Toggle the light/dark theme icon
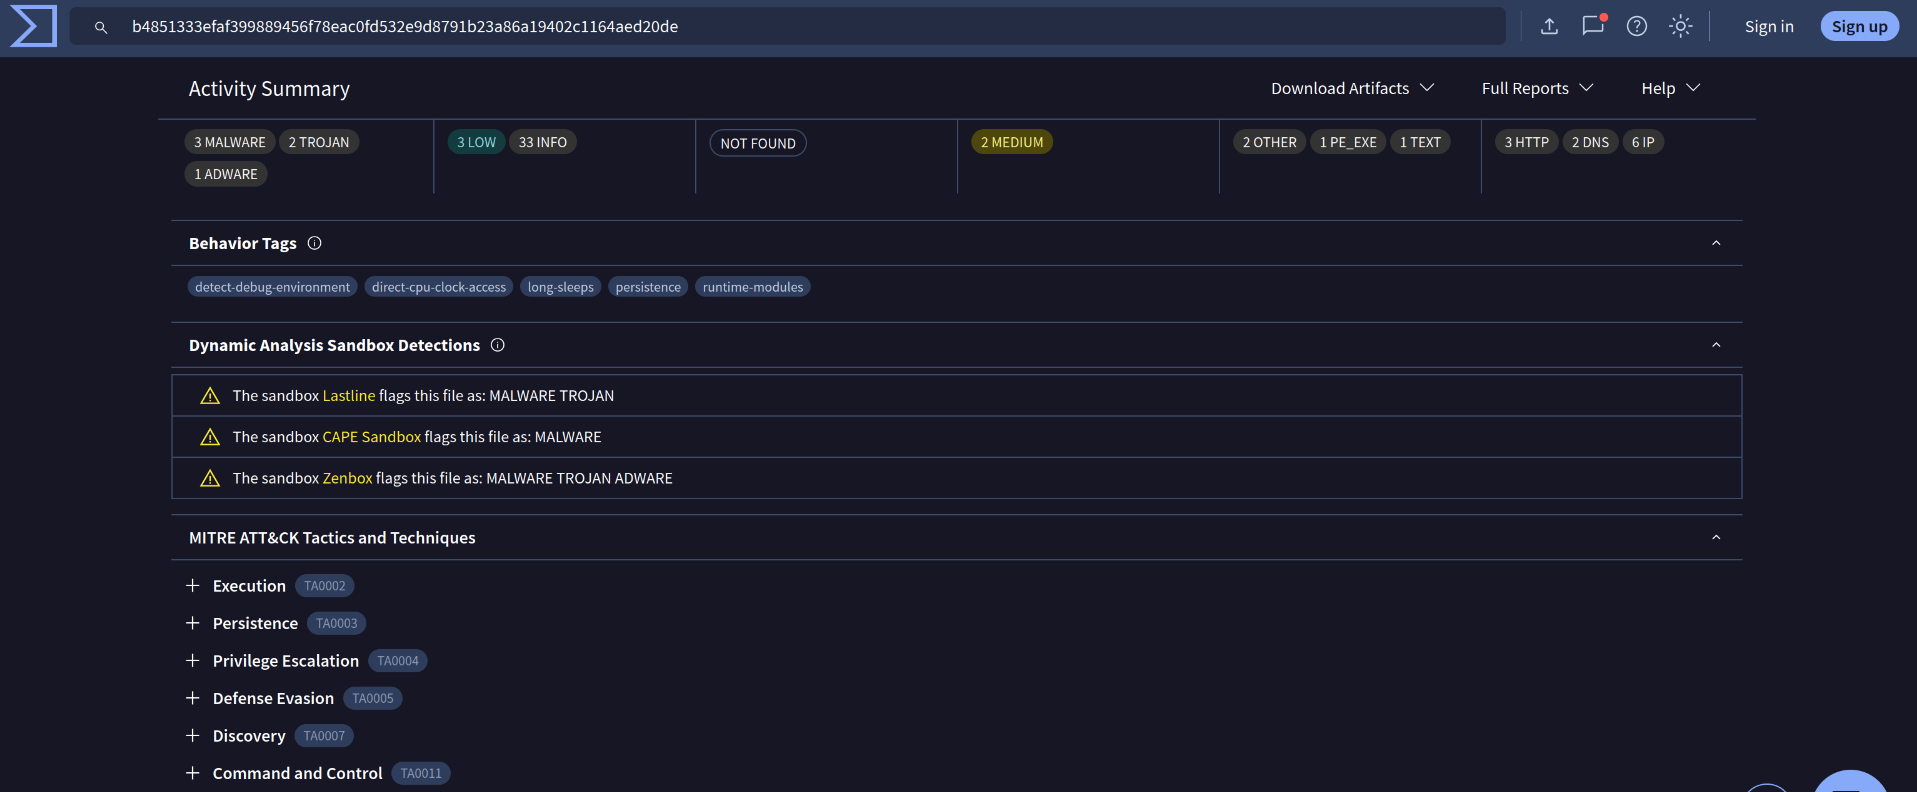1917x792 pixels. (x=1681, y=27)
